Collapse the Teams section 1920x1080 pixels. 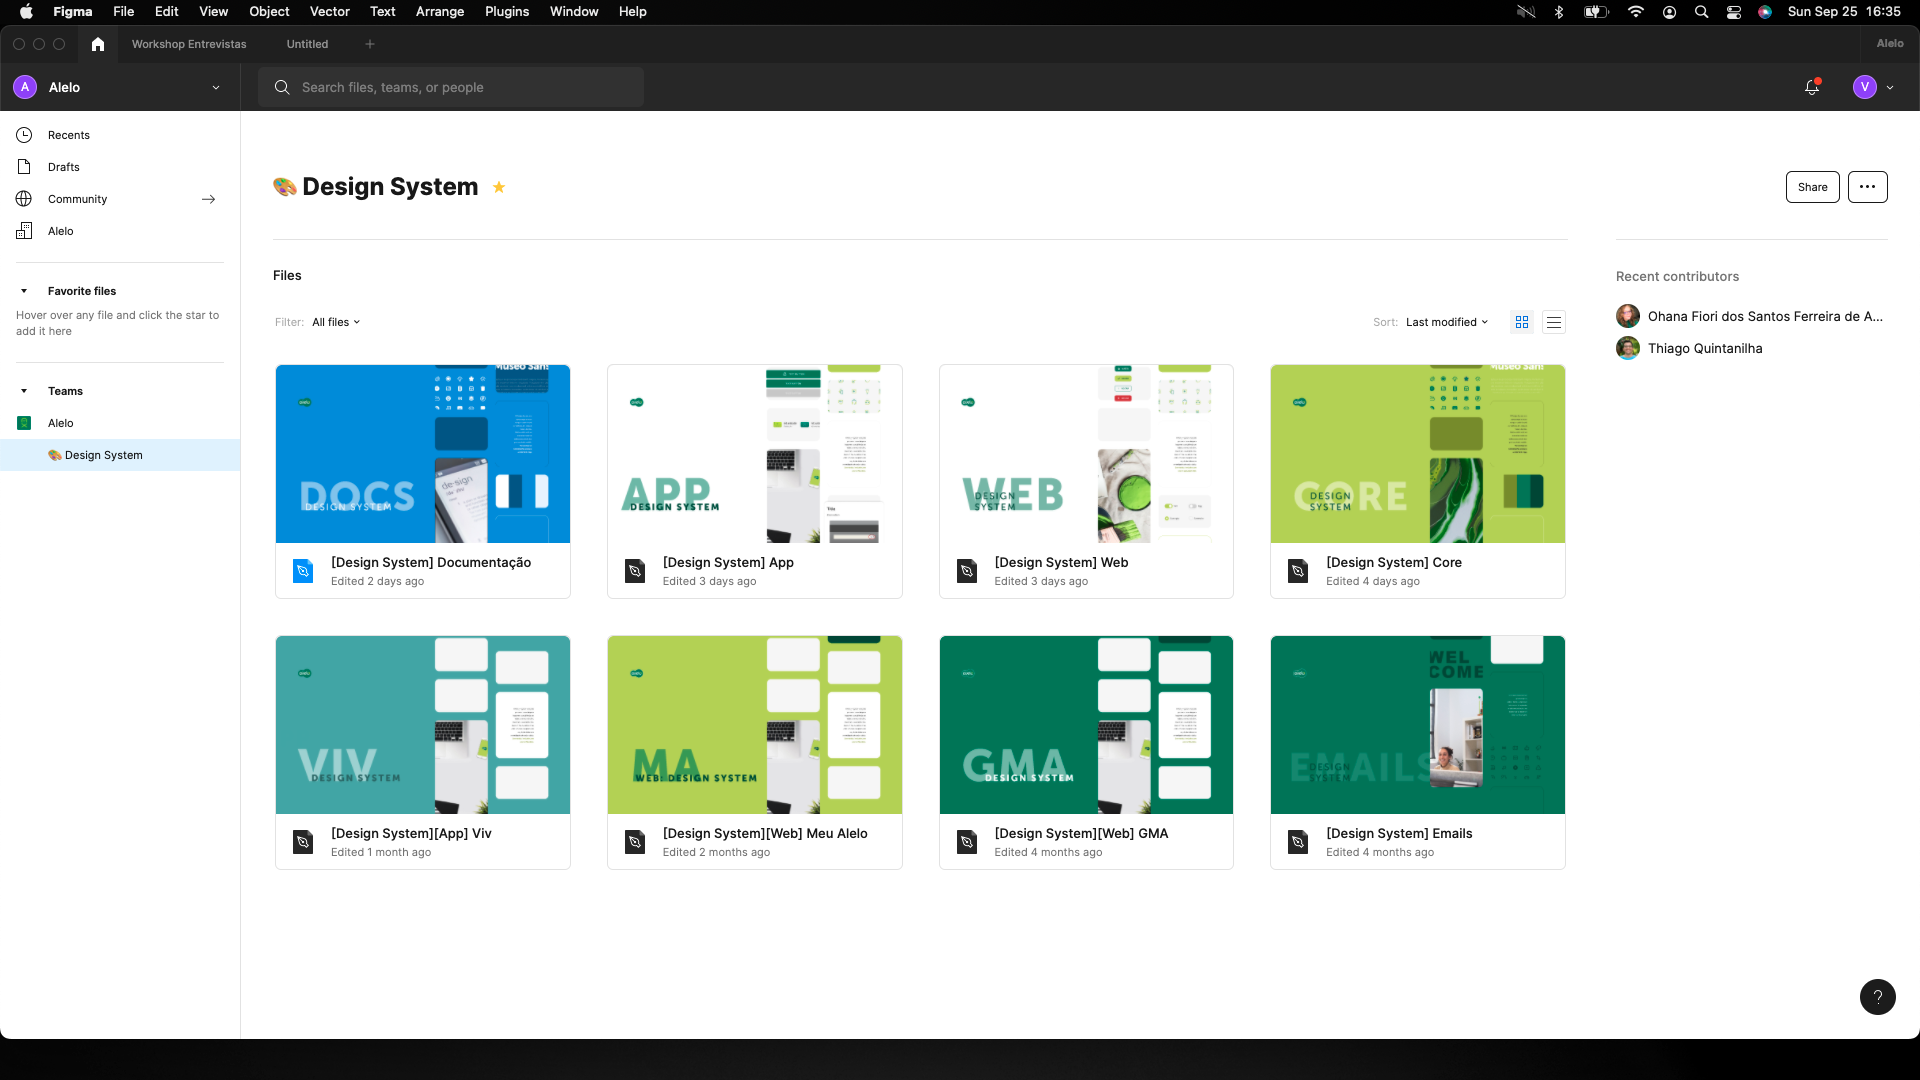tap(24, 391)
